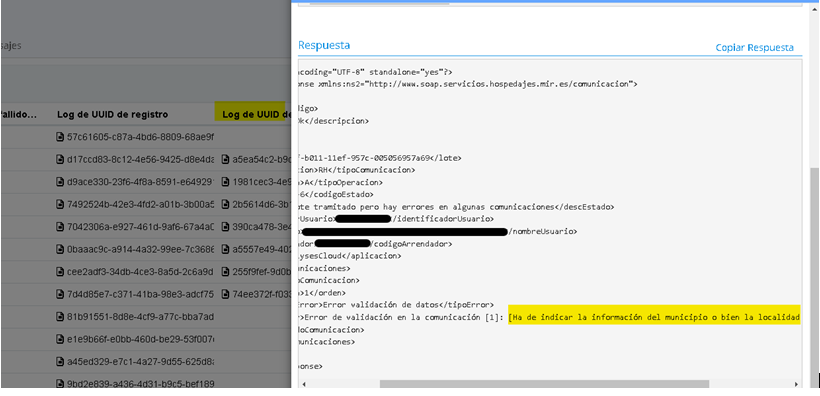Click file icon beside 57c61605-c87a log
Viewport: 820px width, 396px height.
pos(60,137)
